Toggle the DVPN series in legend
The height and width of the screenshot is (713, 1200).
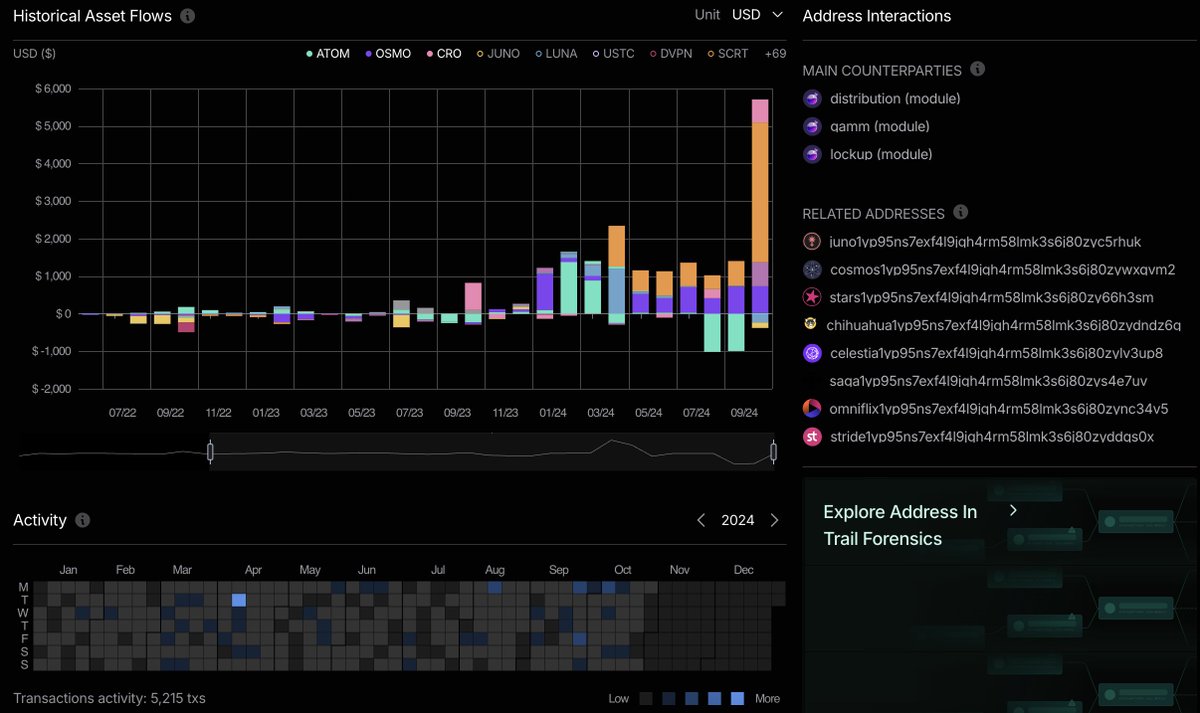tap(671, 53)
